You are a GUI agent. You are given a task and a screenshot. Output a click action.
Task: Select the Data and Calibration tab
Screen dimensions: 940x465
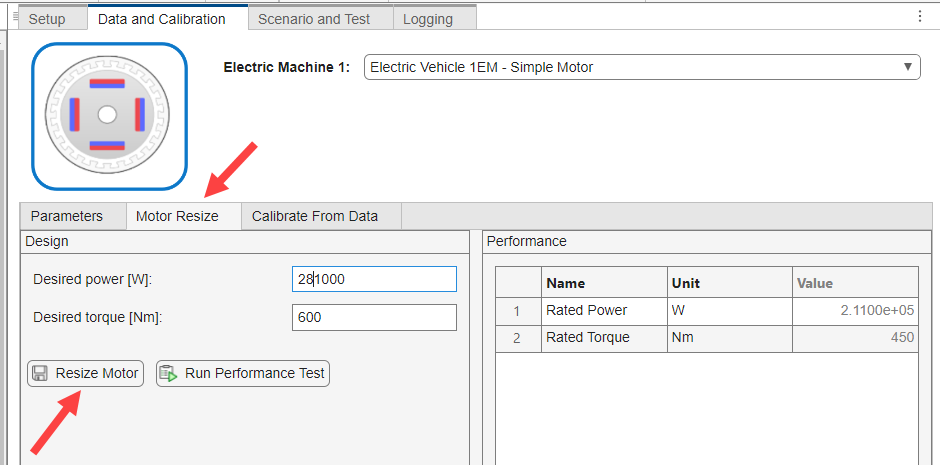click(x=161, y=18)
